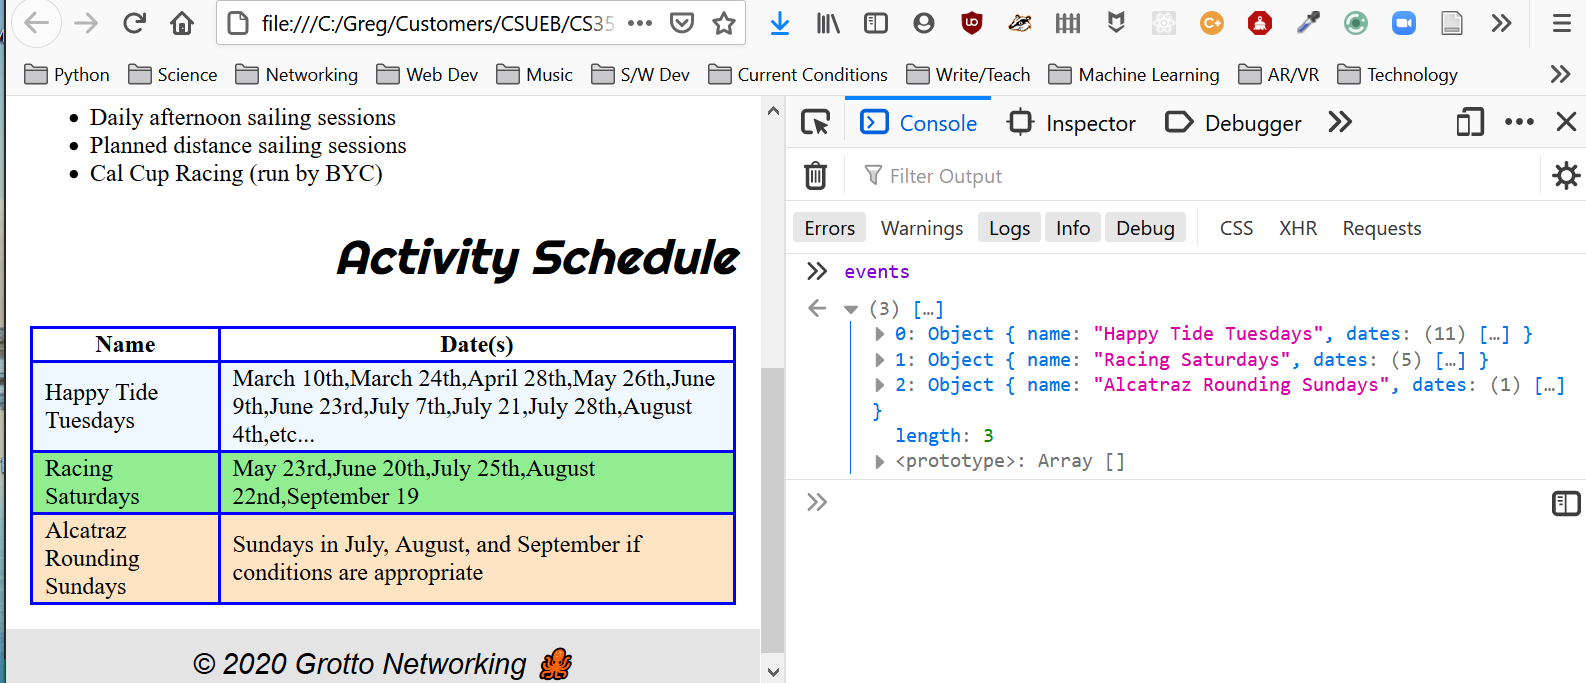The image size is (1586, 683).
Task: Expand the prototype Array entry
Action: click(879, 461)
